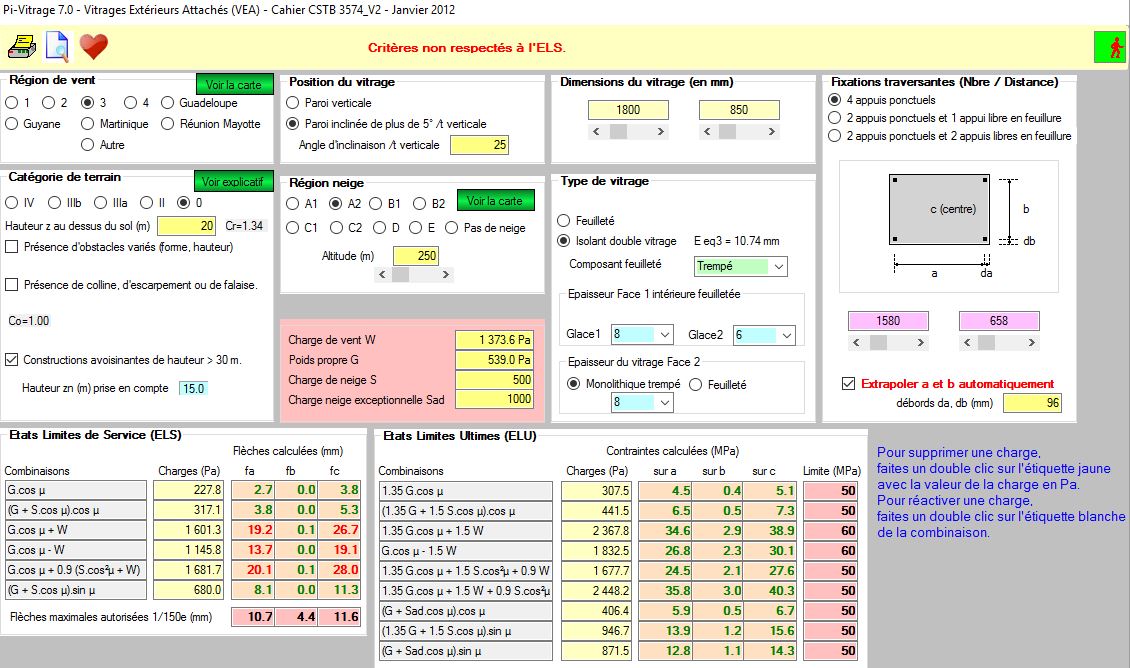Choose the Feuilleté glazing type

pos(564,221)
